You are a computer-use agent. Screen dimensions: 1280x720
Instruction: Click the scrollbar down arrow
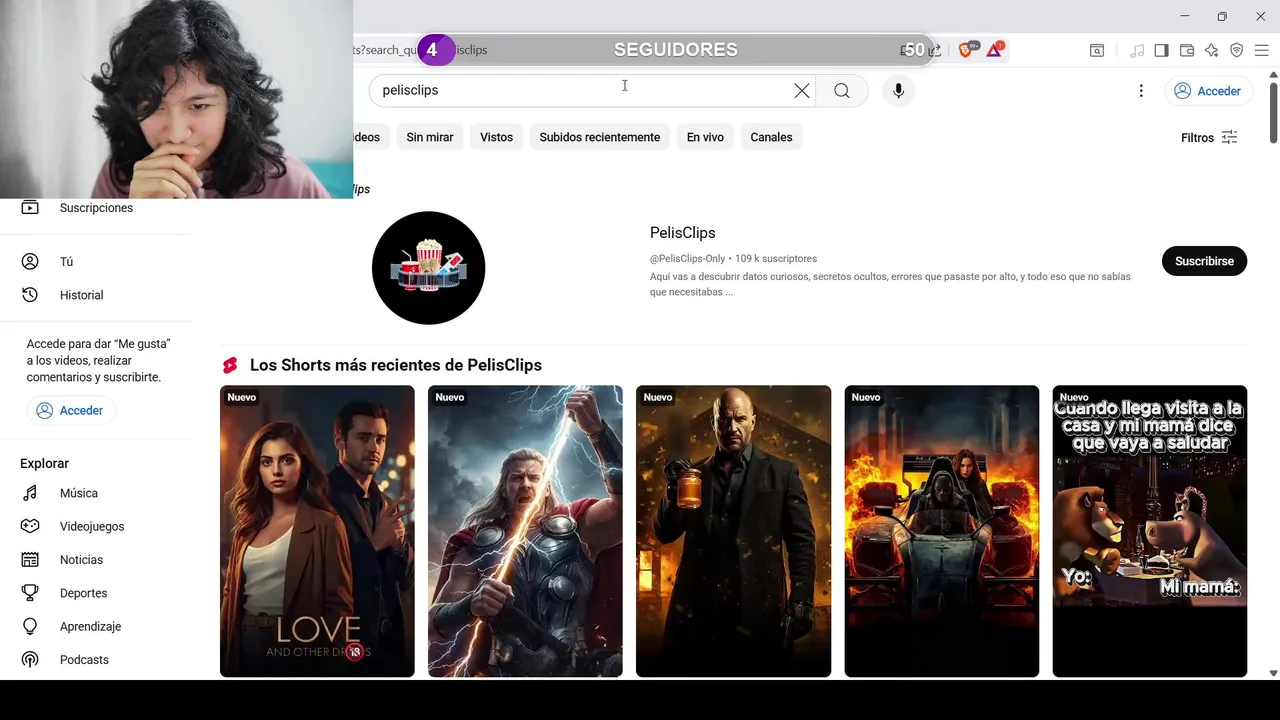click(1273, 673)
